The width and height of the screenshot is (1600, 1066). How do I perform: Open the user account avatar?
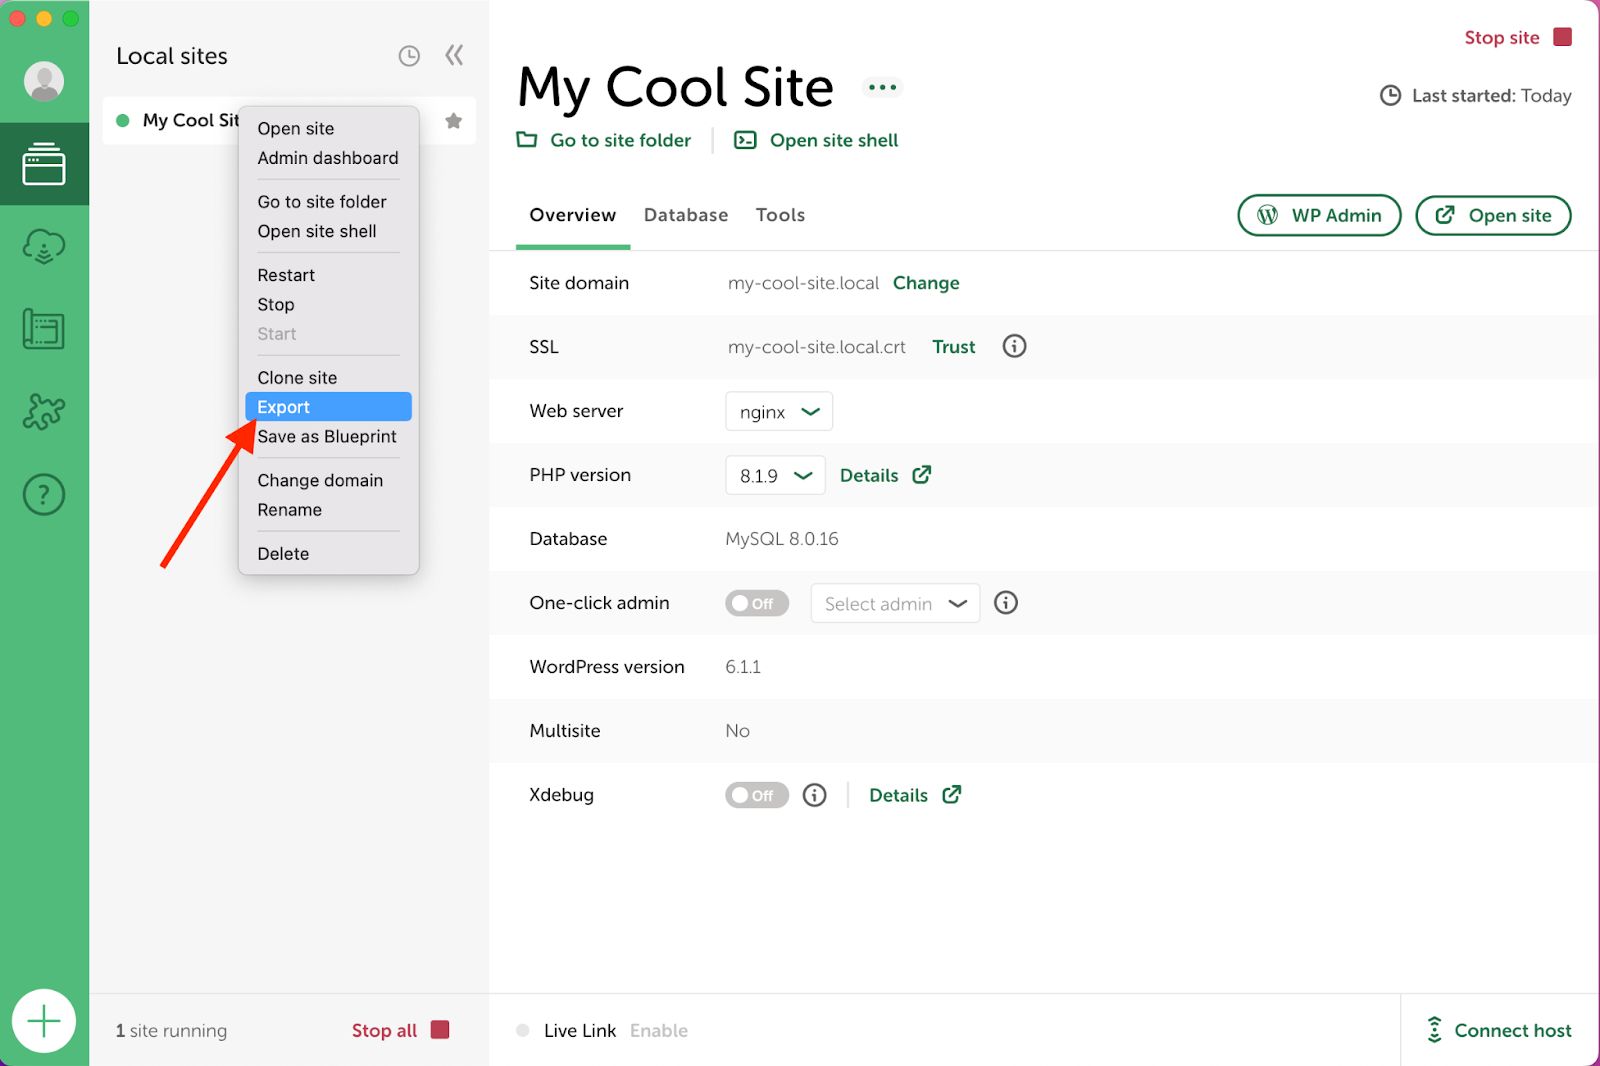pyautogui.click(x=44, y=81)
